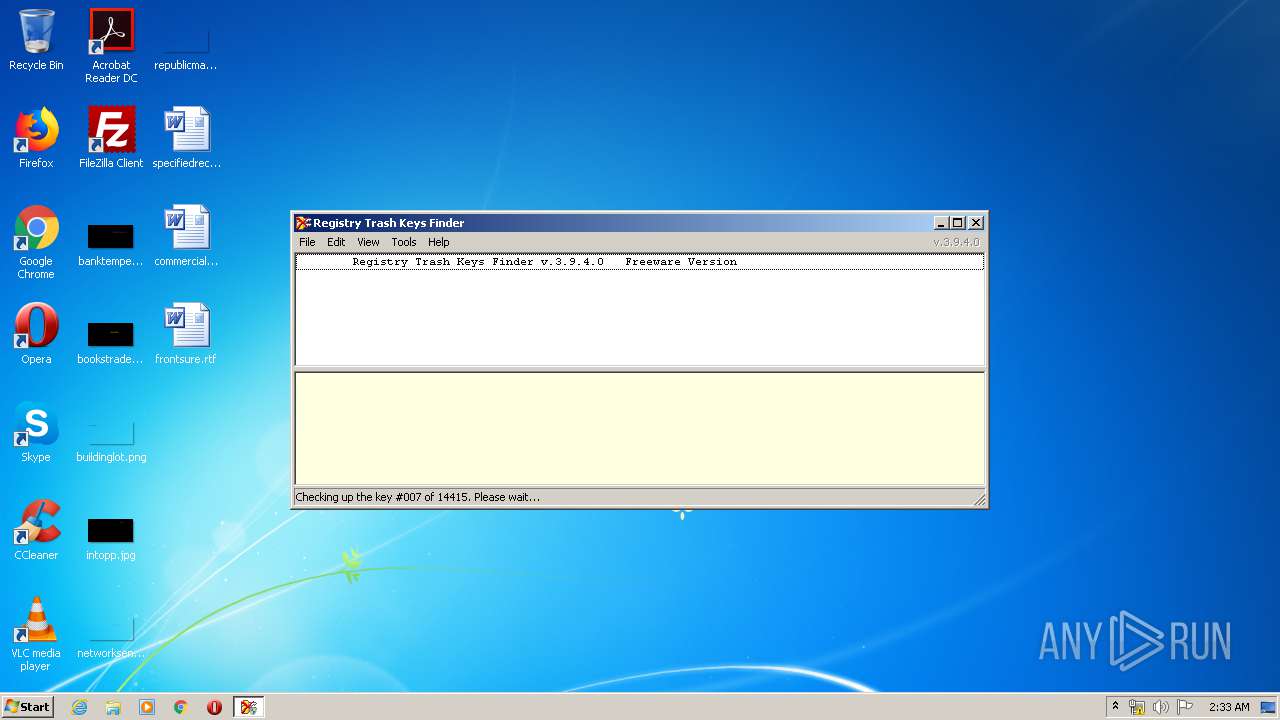Viewport: 1280px width, 720px height.
Task: Launch Internet Explorer from taskbar
Action: [x=79, y=707]
